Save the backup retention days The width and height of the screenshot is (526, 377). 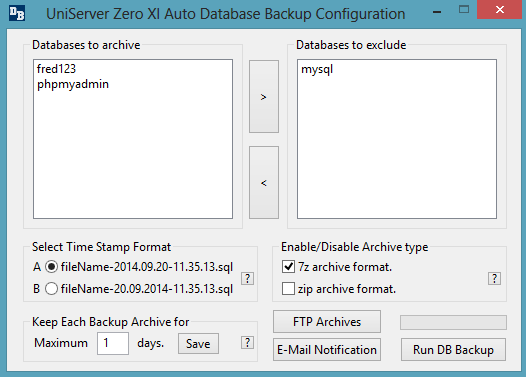click(198, 343)
